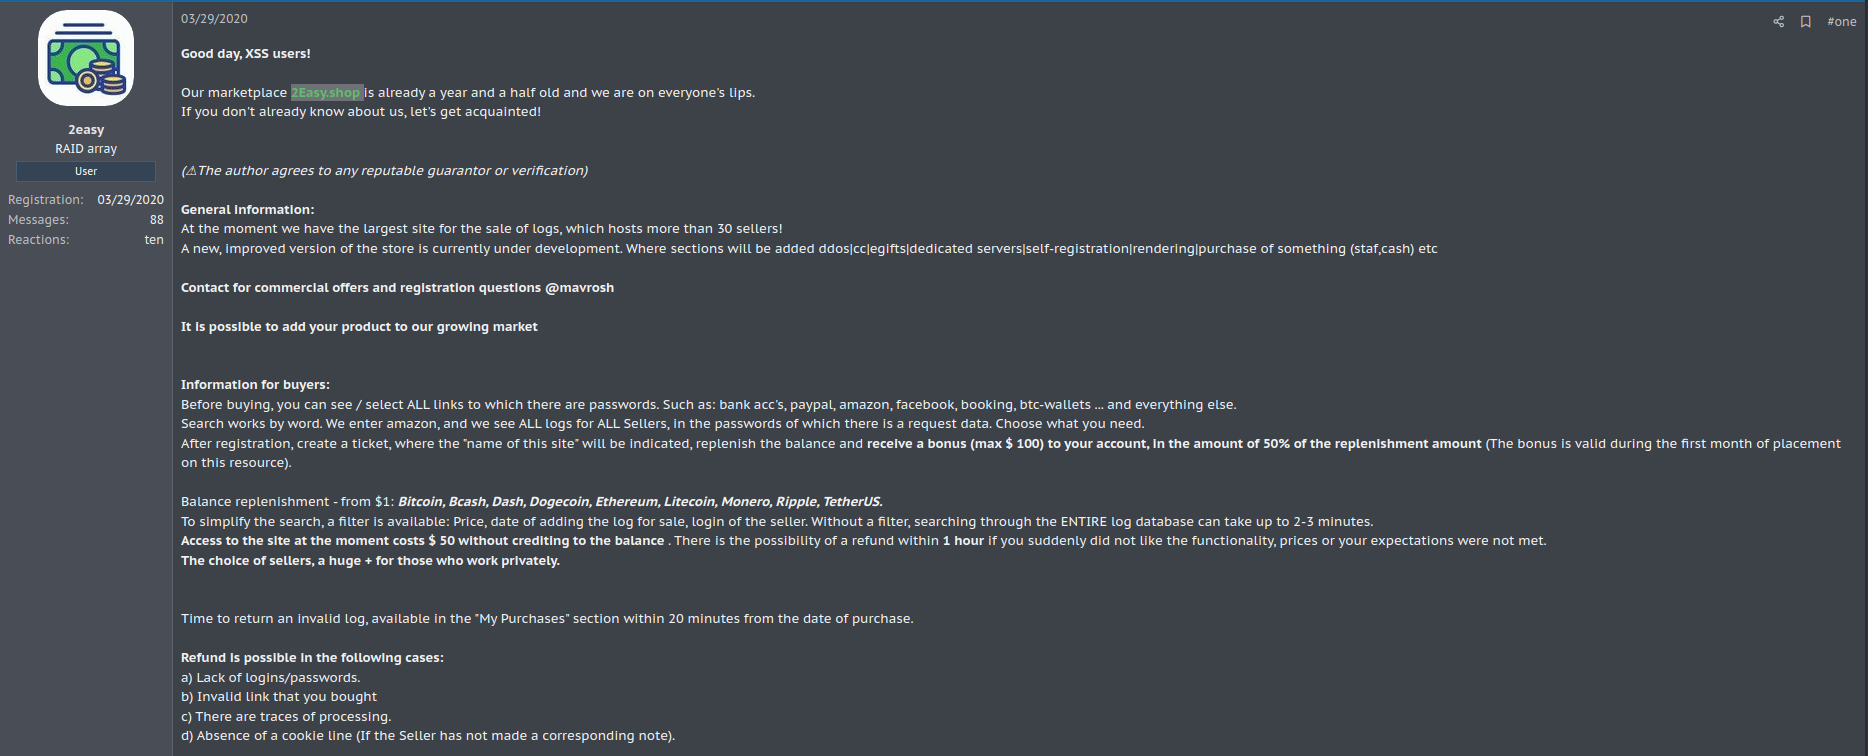Click the 'Refund is possible' heading
This screenshot has height=756, width=1868.
pyautogui.click(x=312, y=658)
